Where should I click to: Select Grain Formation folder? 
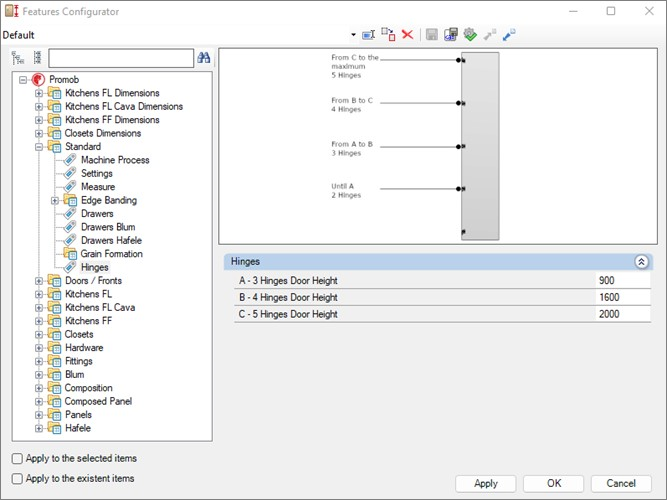pos(111,254)
